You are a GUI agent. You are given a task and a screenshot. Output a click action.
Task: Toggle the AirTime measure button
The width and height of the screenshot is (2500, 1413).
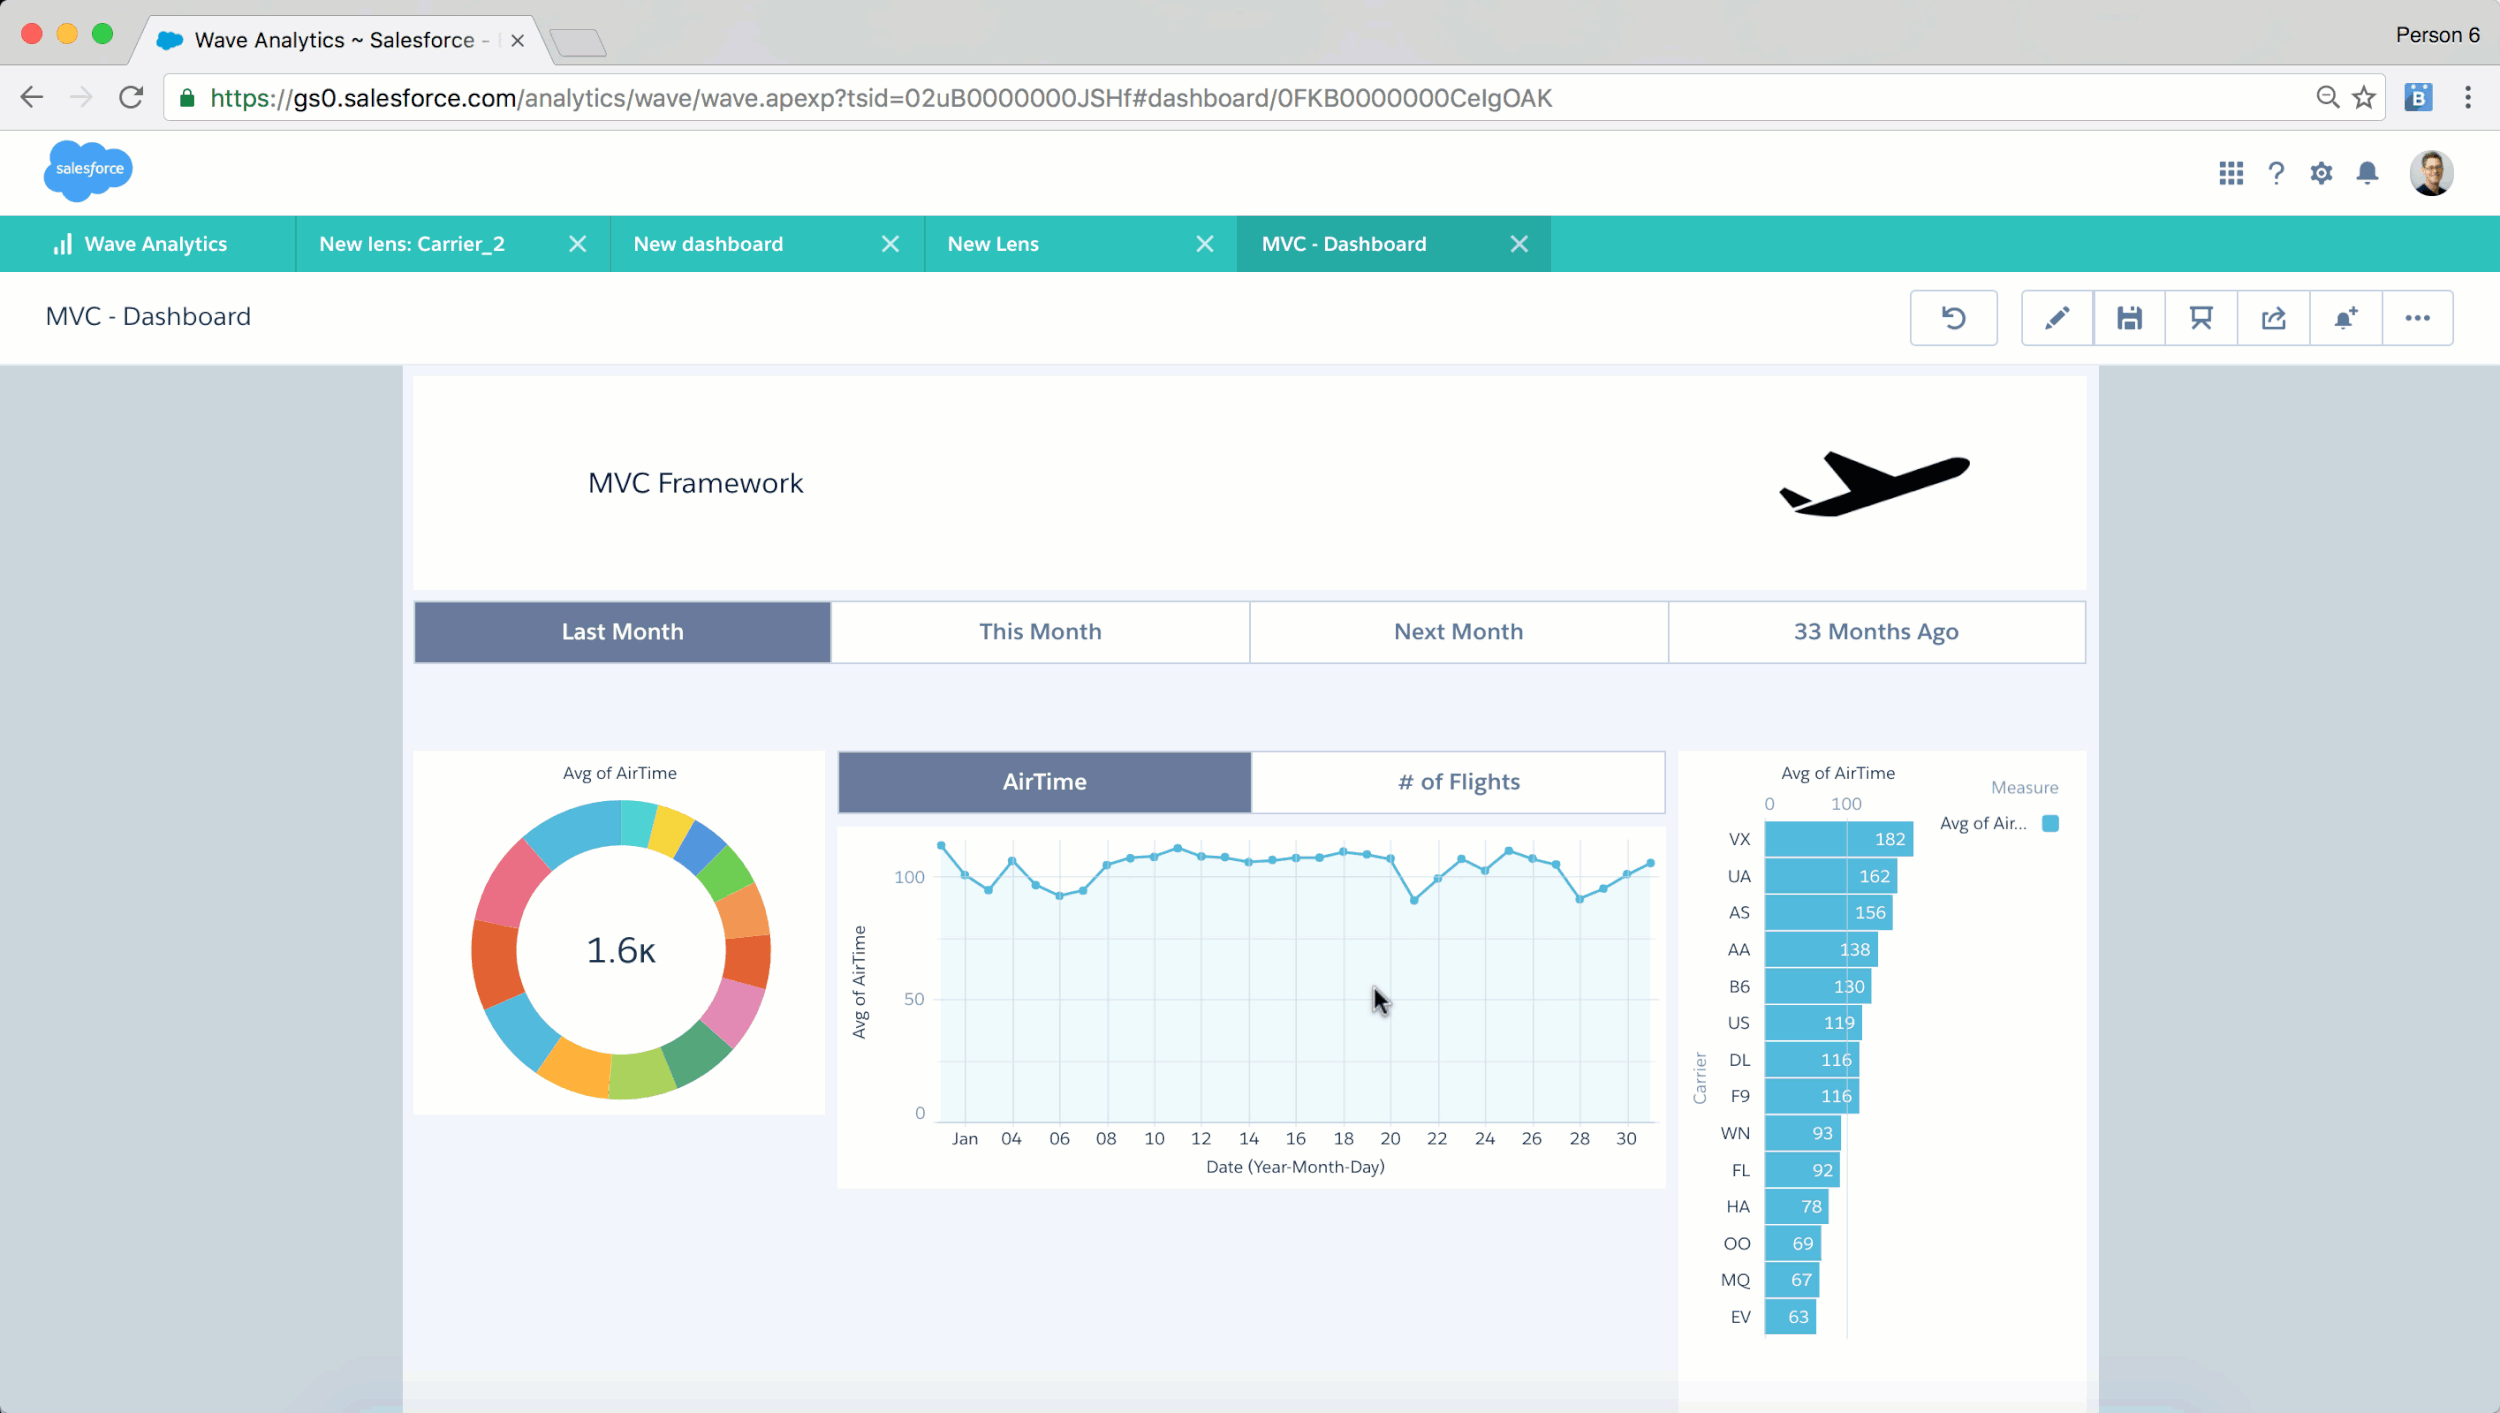[1044, 782]
